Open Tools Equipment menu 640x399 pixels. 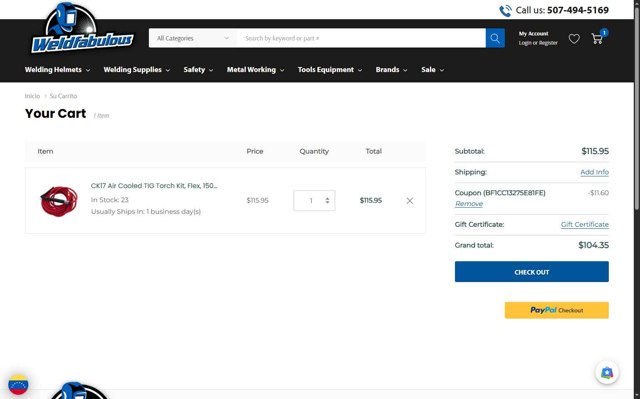[x=329, y=70]
